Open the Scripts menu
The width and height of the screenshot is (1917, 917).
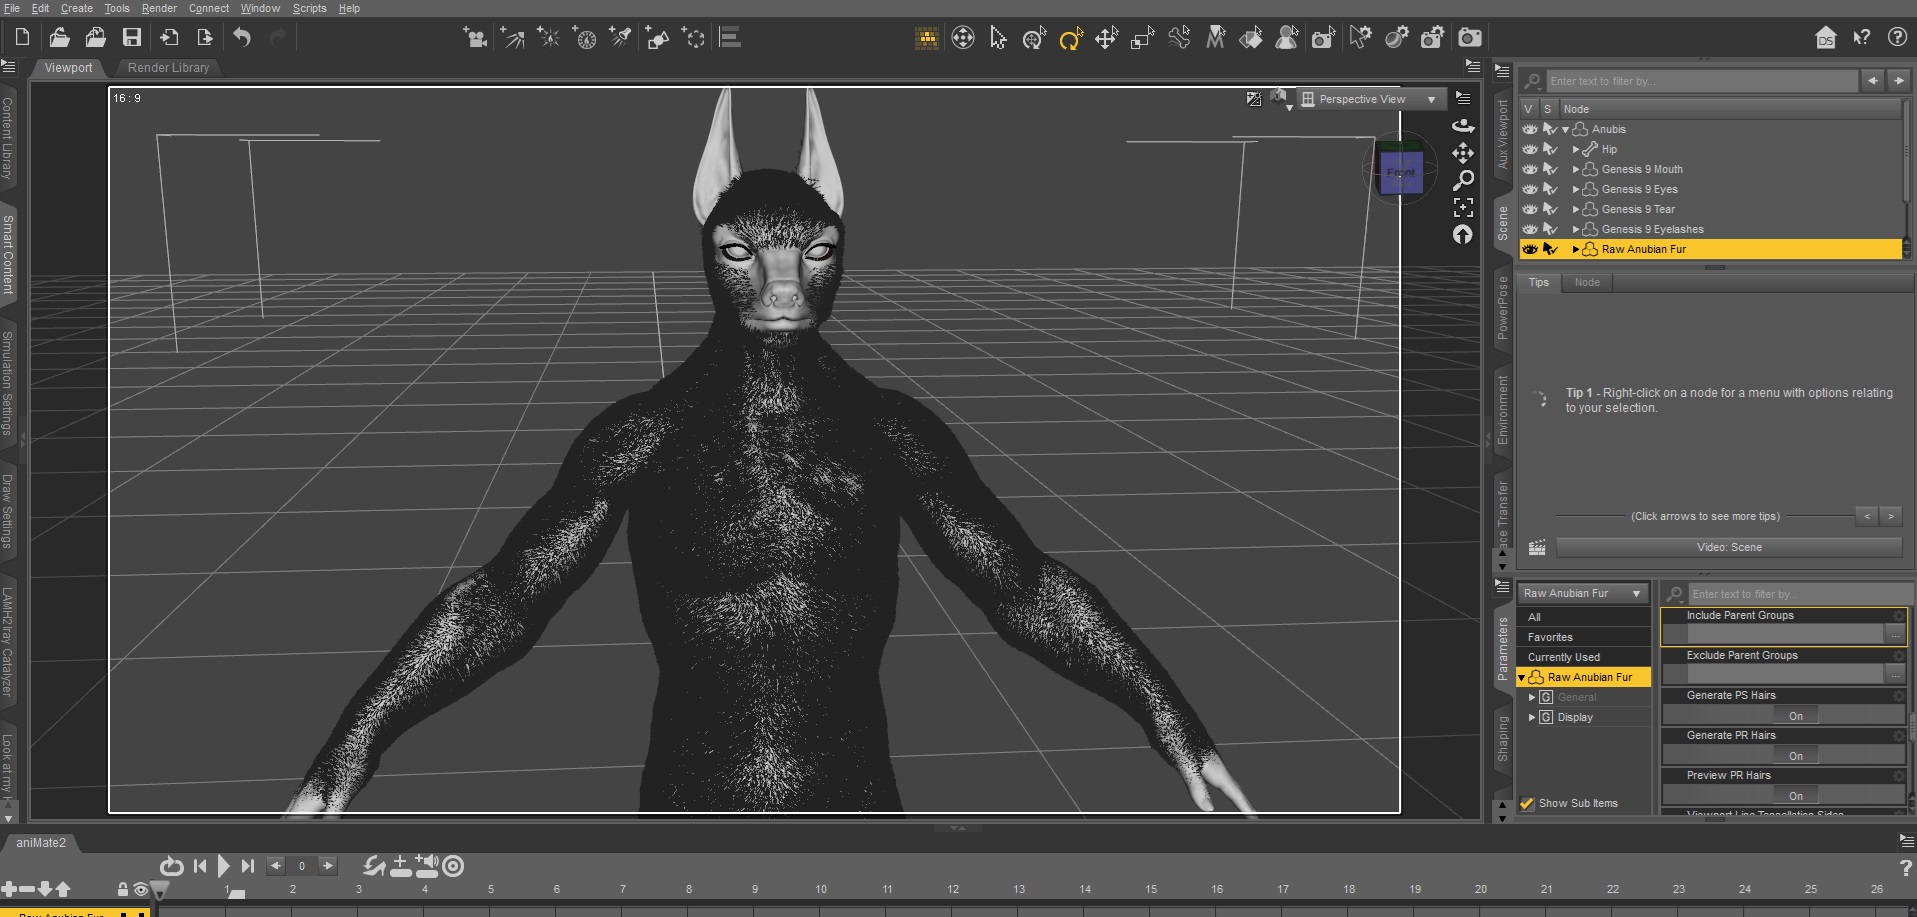(309, 8)
